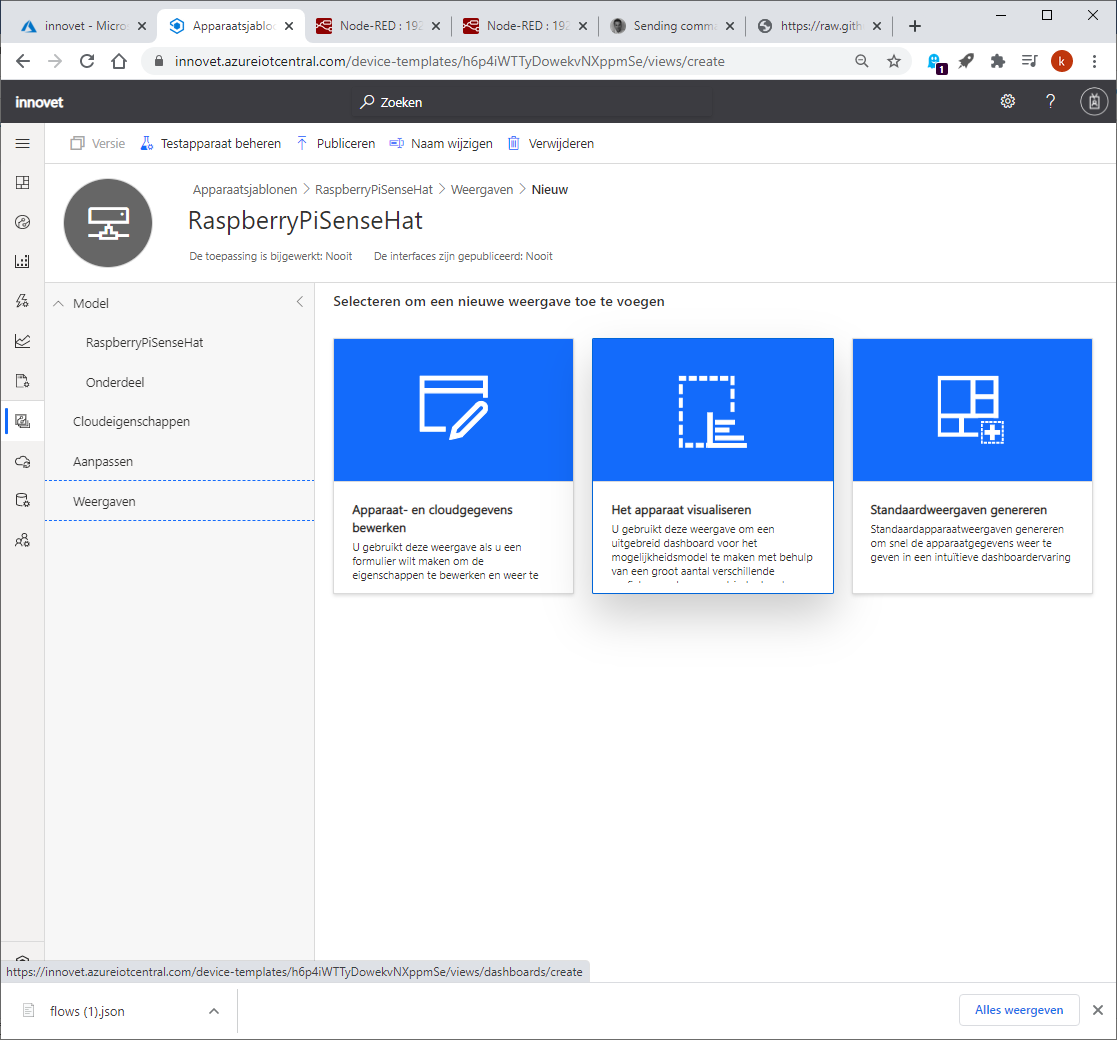
Task: Open the rules lightning icon in sidebar
Action: click(x=22, y=301)
